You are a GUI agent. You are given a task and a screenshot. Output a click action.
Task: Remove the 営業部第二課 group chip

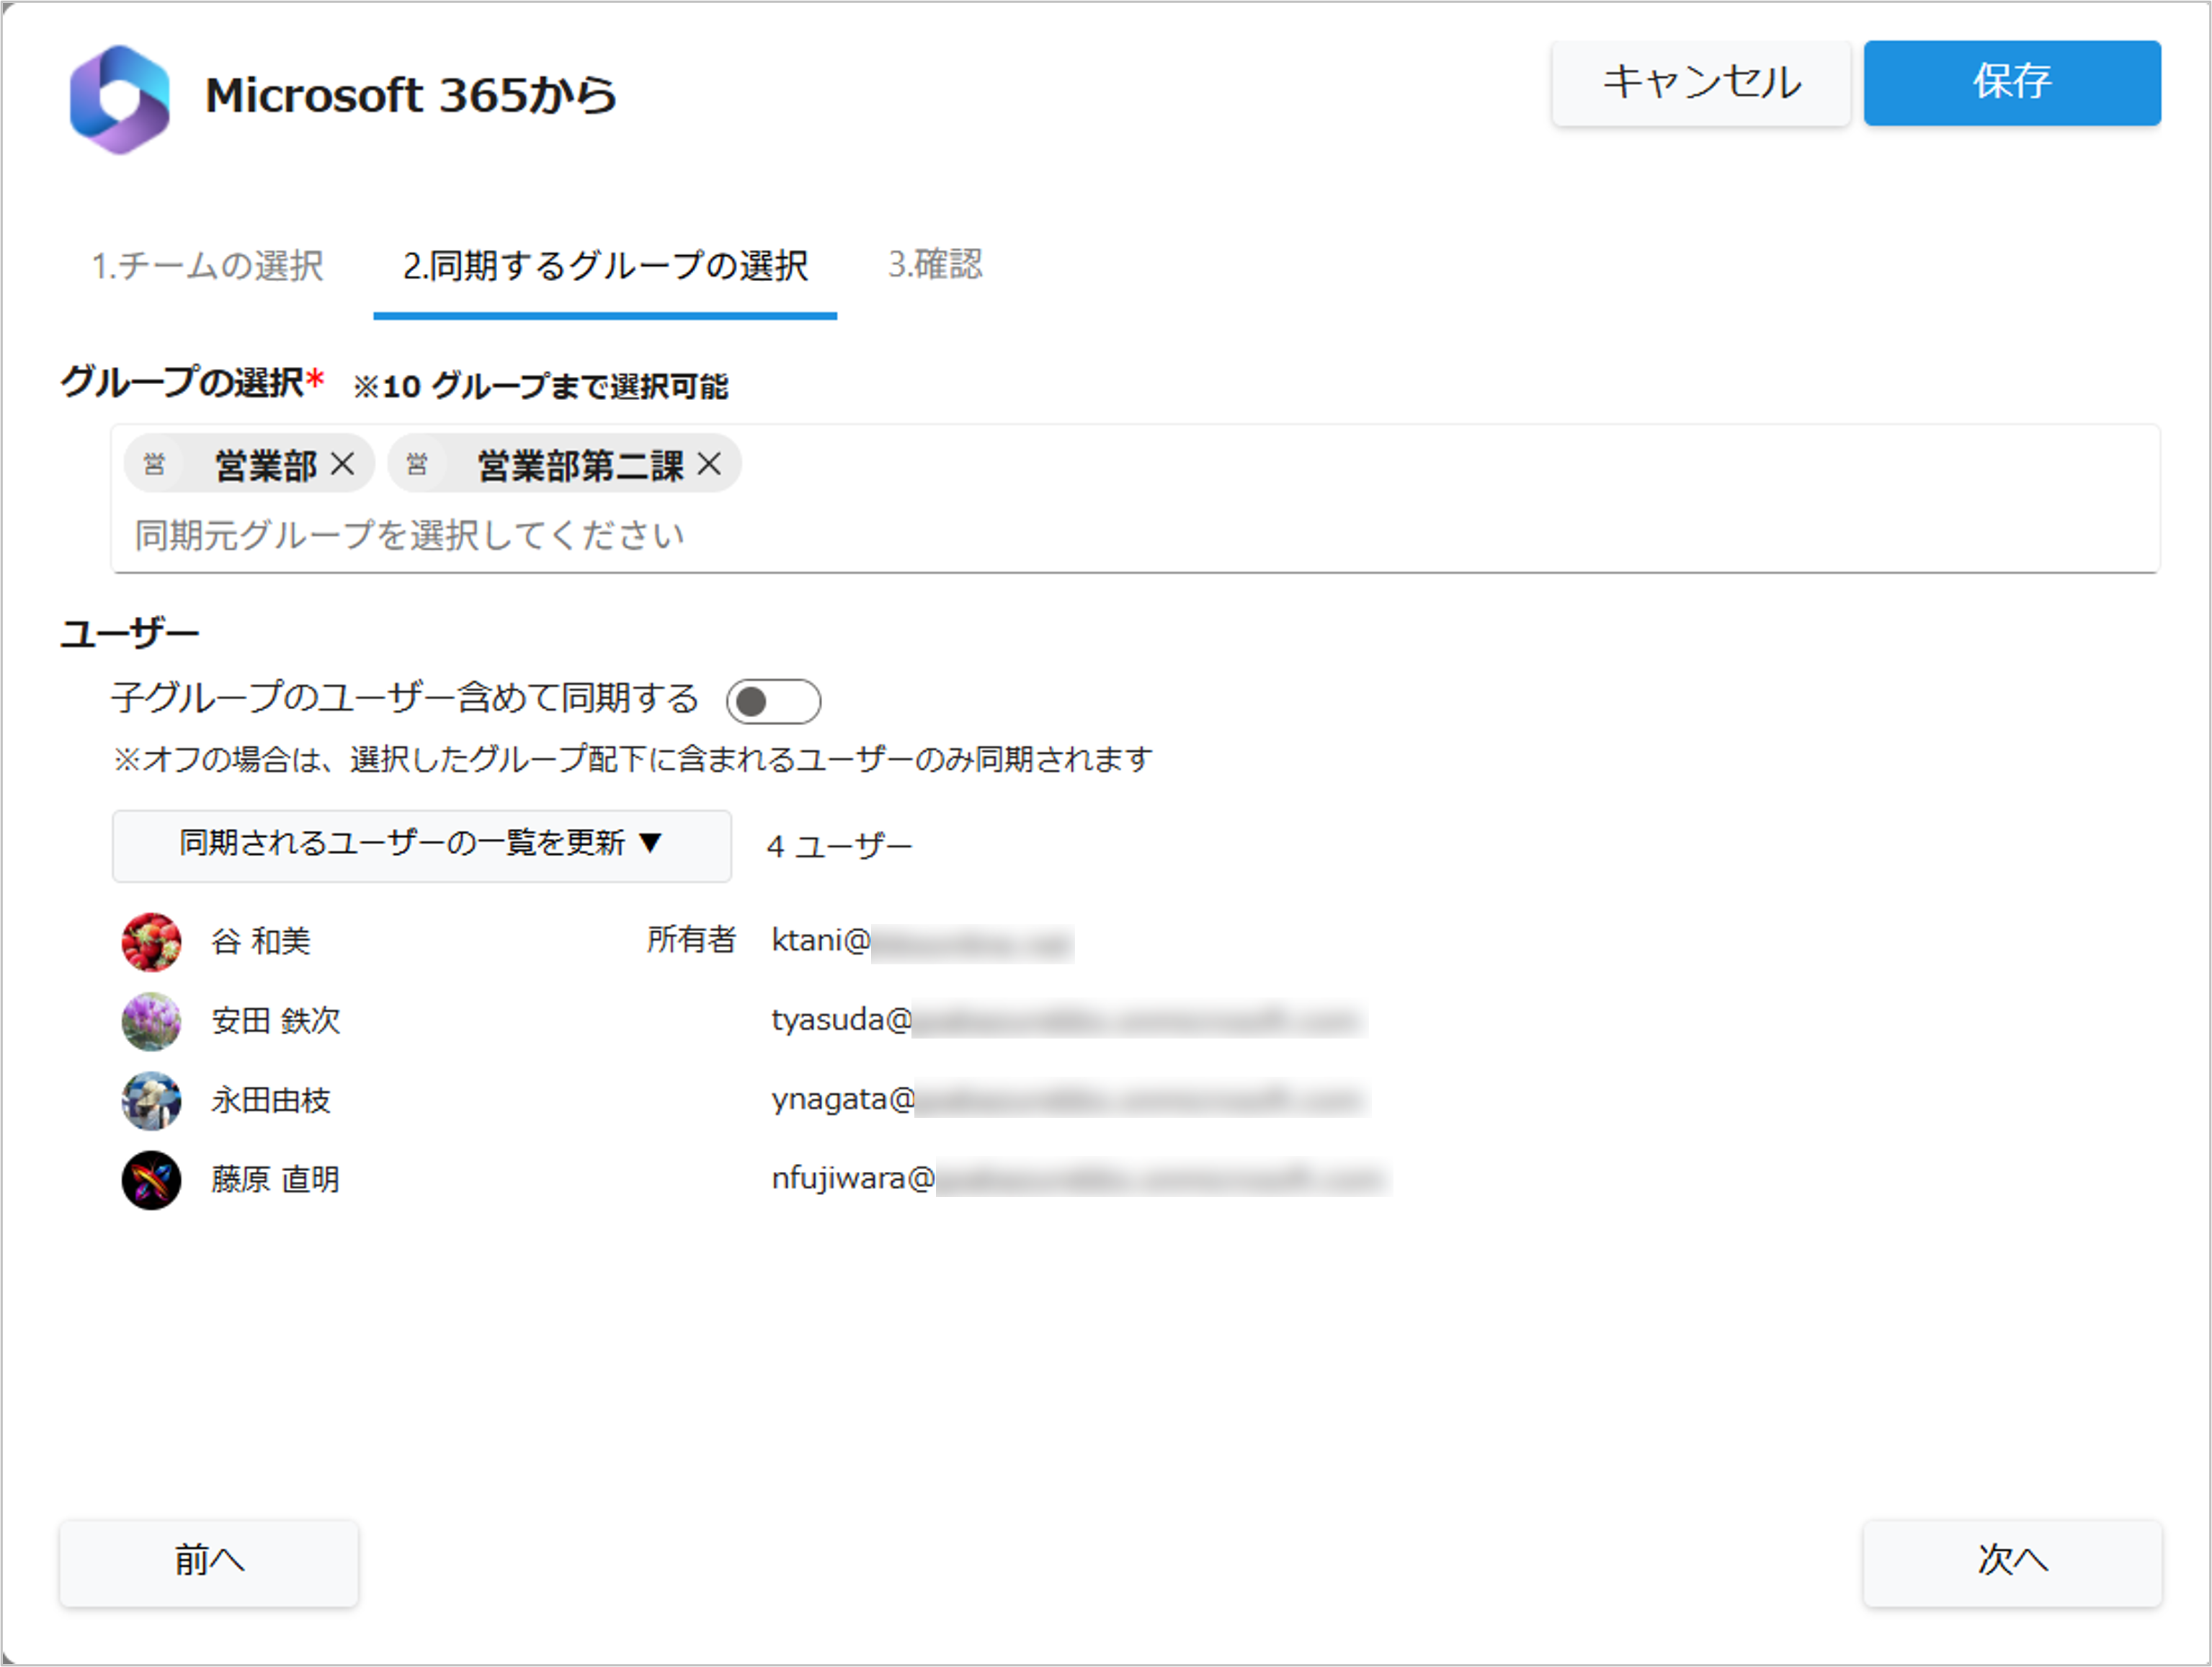pyautogui.click(x=709, y=464)
